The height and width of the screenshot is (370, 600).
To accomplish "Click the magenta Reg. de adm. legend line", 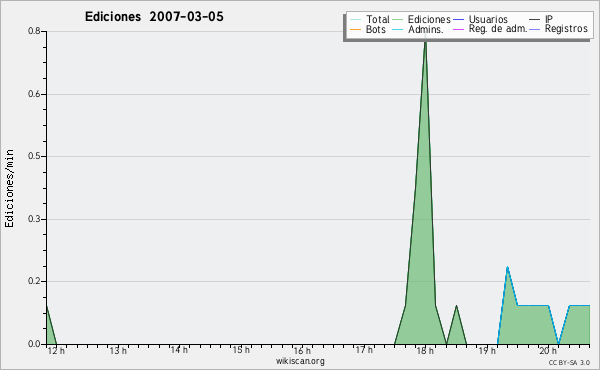I will (x=458, y=29).
